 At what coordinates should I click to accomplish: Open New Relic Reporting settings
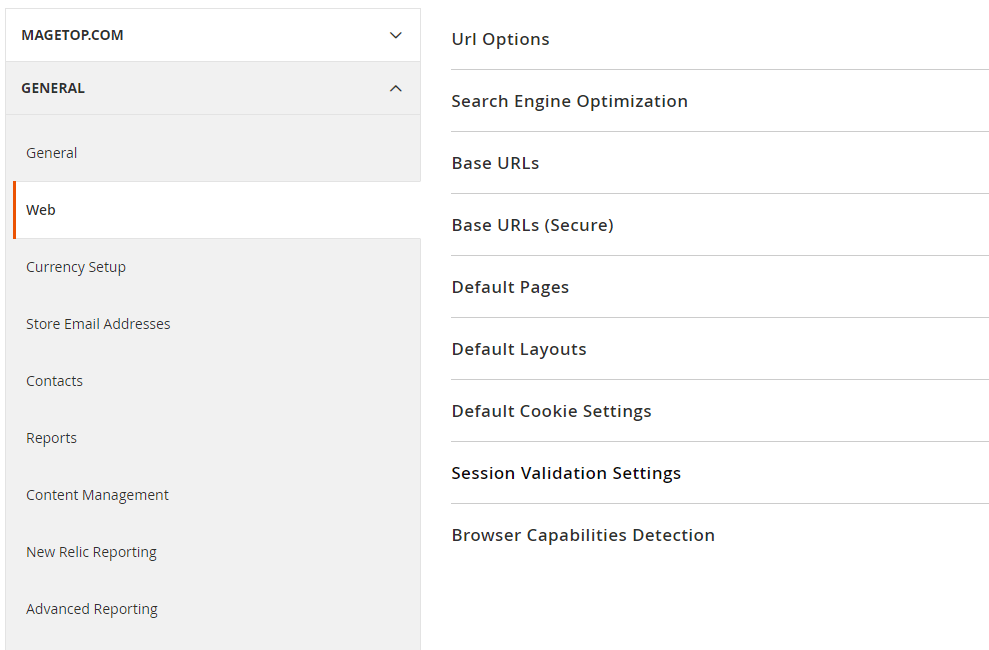coord(91,552)
